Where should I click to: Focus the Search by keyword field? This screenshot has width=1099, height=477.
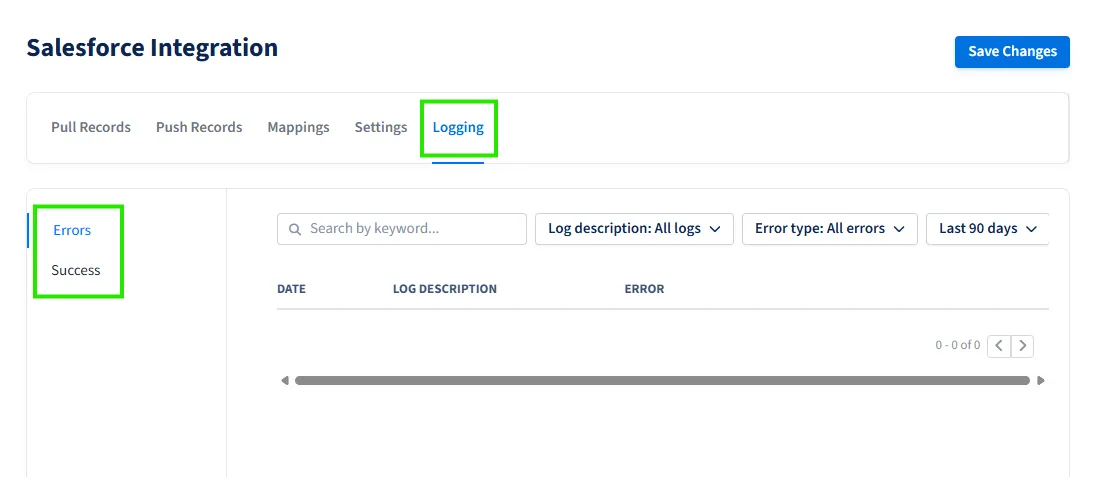pos(412,229)
